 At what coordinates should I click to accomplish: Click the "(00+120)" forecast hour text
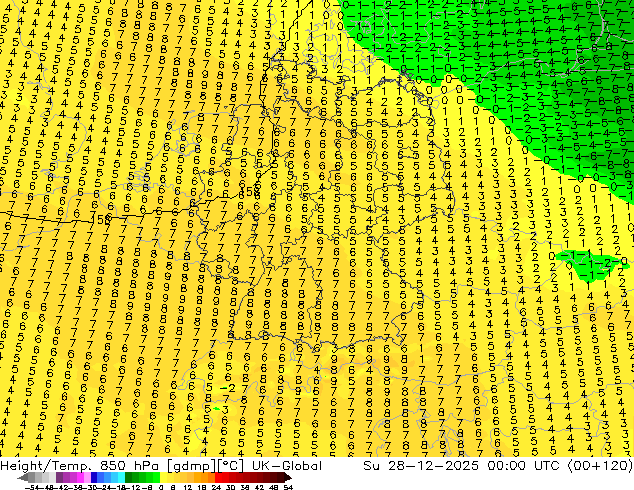point(600,466)
